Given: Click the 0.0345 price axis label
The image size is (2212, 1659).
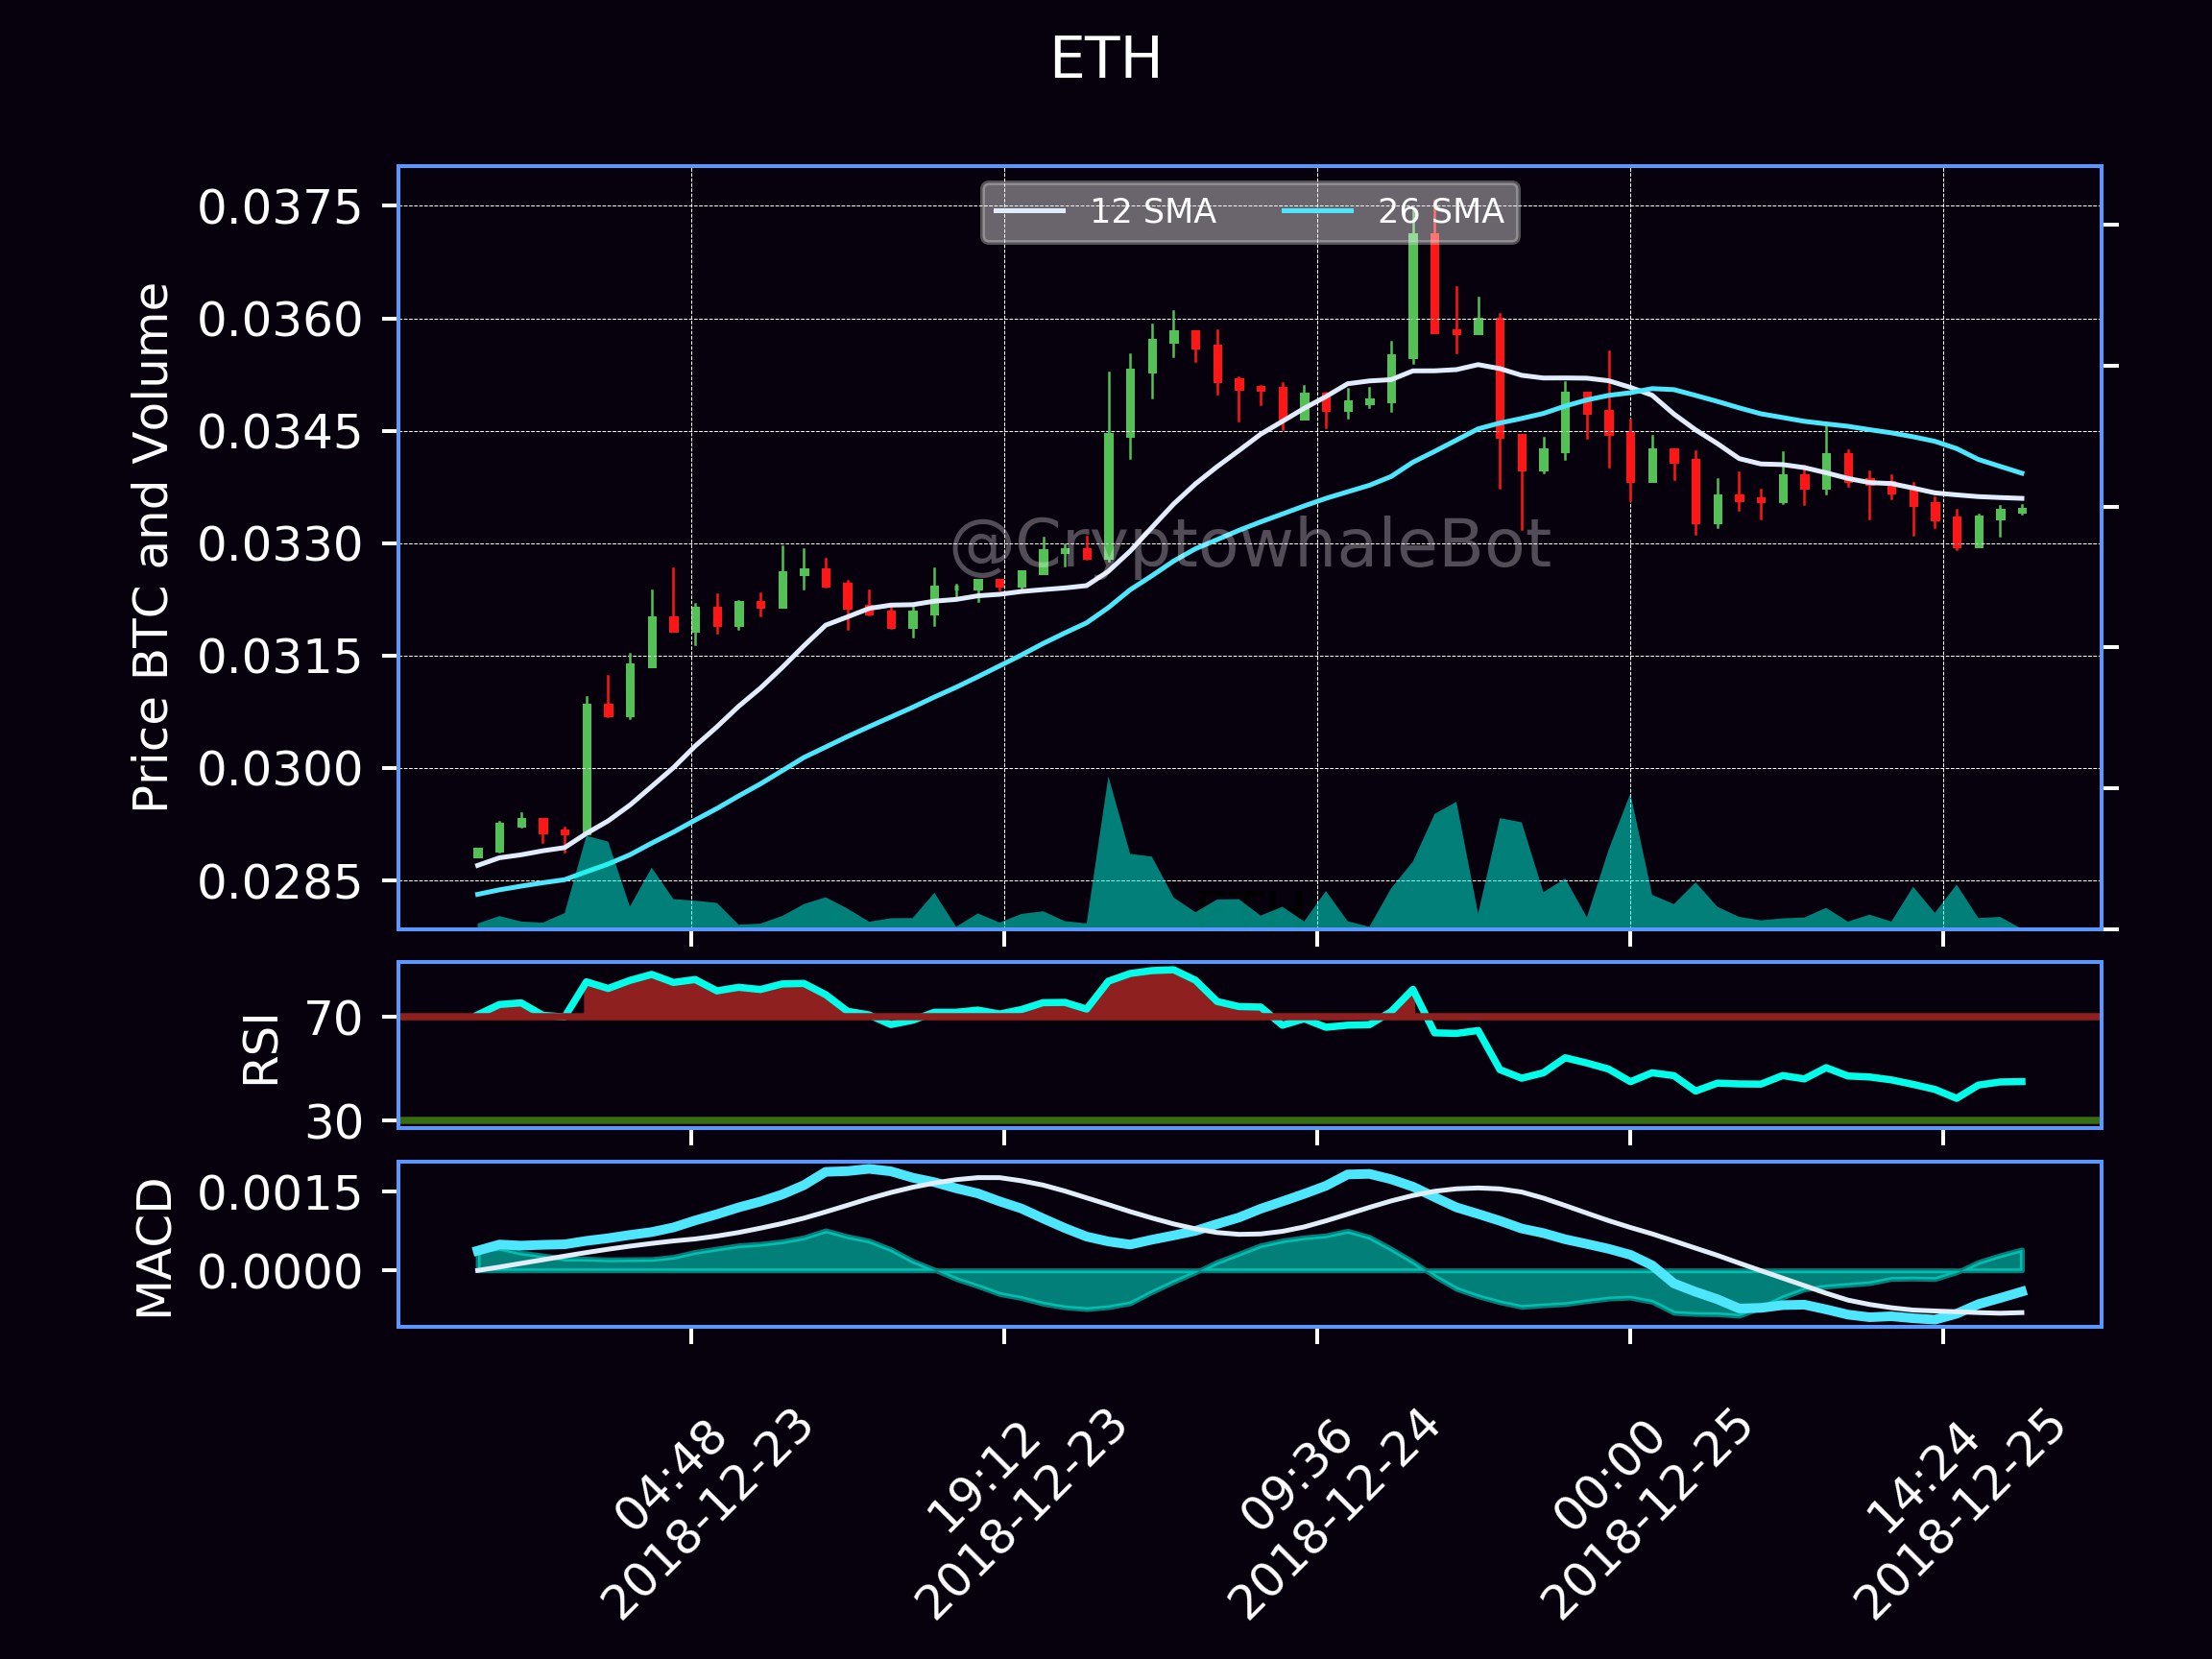Looking at the screenshot, I should click(x=279, y=432).
